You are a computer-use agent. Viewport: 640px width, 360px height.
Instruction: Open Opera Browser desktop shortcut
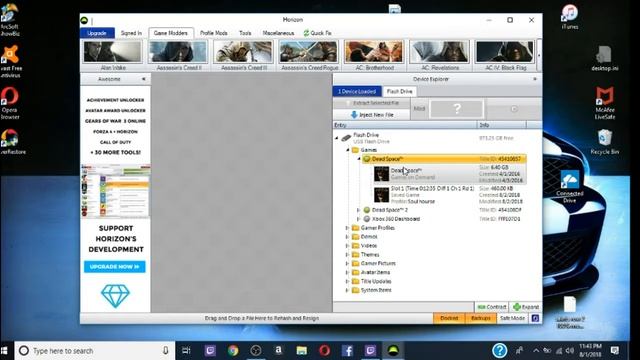(x=10, y=103)
